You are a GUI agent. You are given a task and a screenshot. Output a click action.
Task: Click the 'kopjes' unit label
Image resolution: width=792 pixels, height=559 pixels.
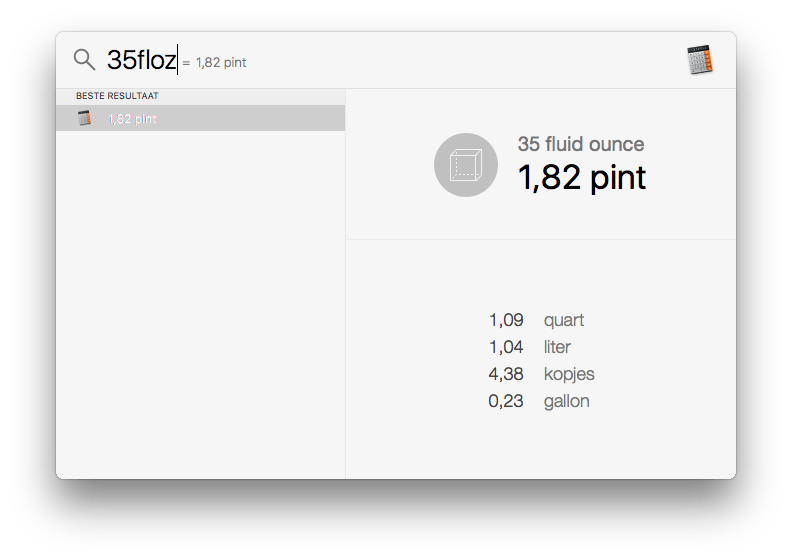click(x=569, y=374)
